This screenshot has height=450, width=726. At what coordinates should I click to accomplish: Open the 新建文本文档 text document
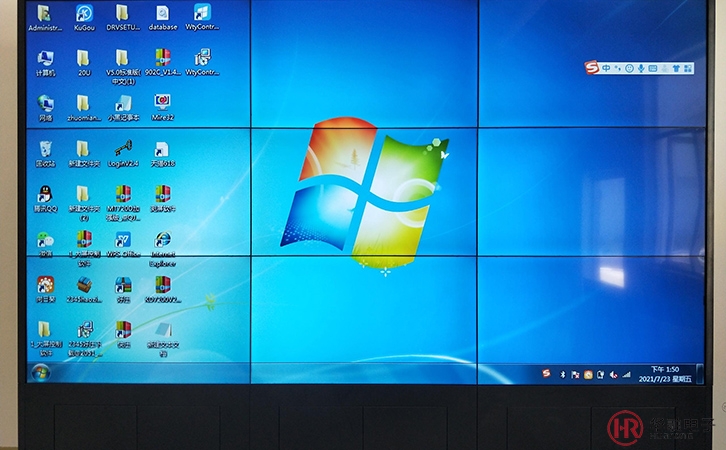[x=163, y=338]
